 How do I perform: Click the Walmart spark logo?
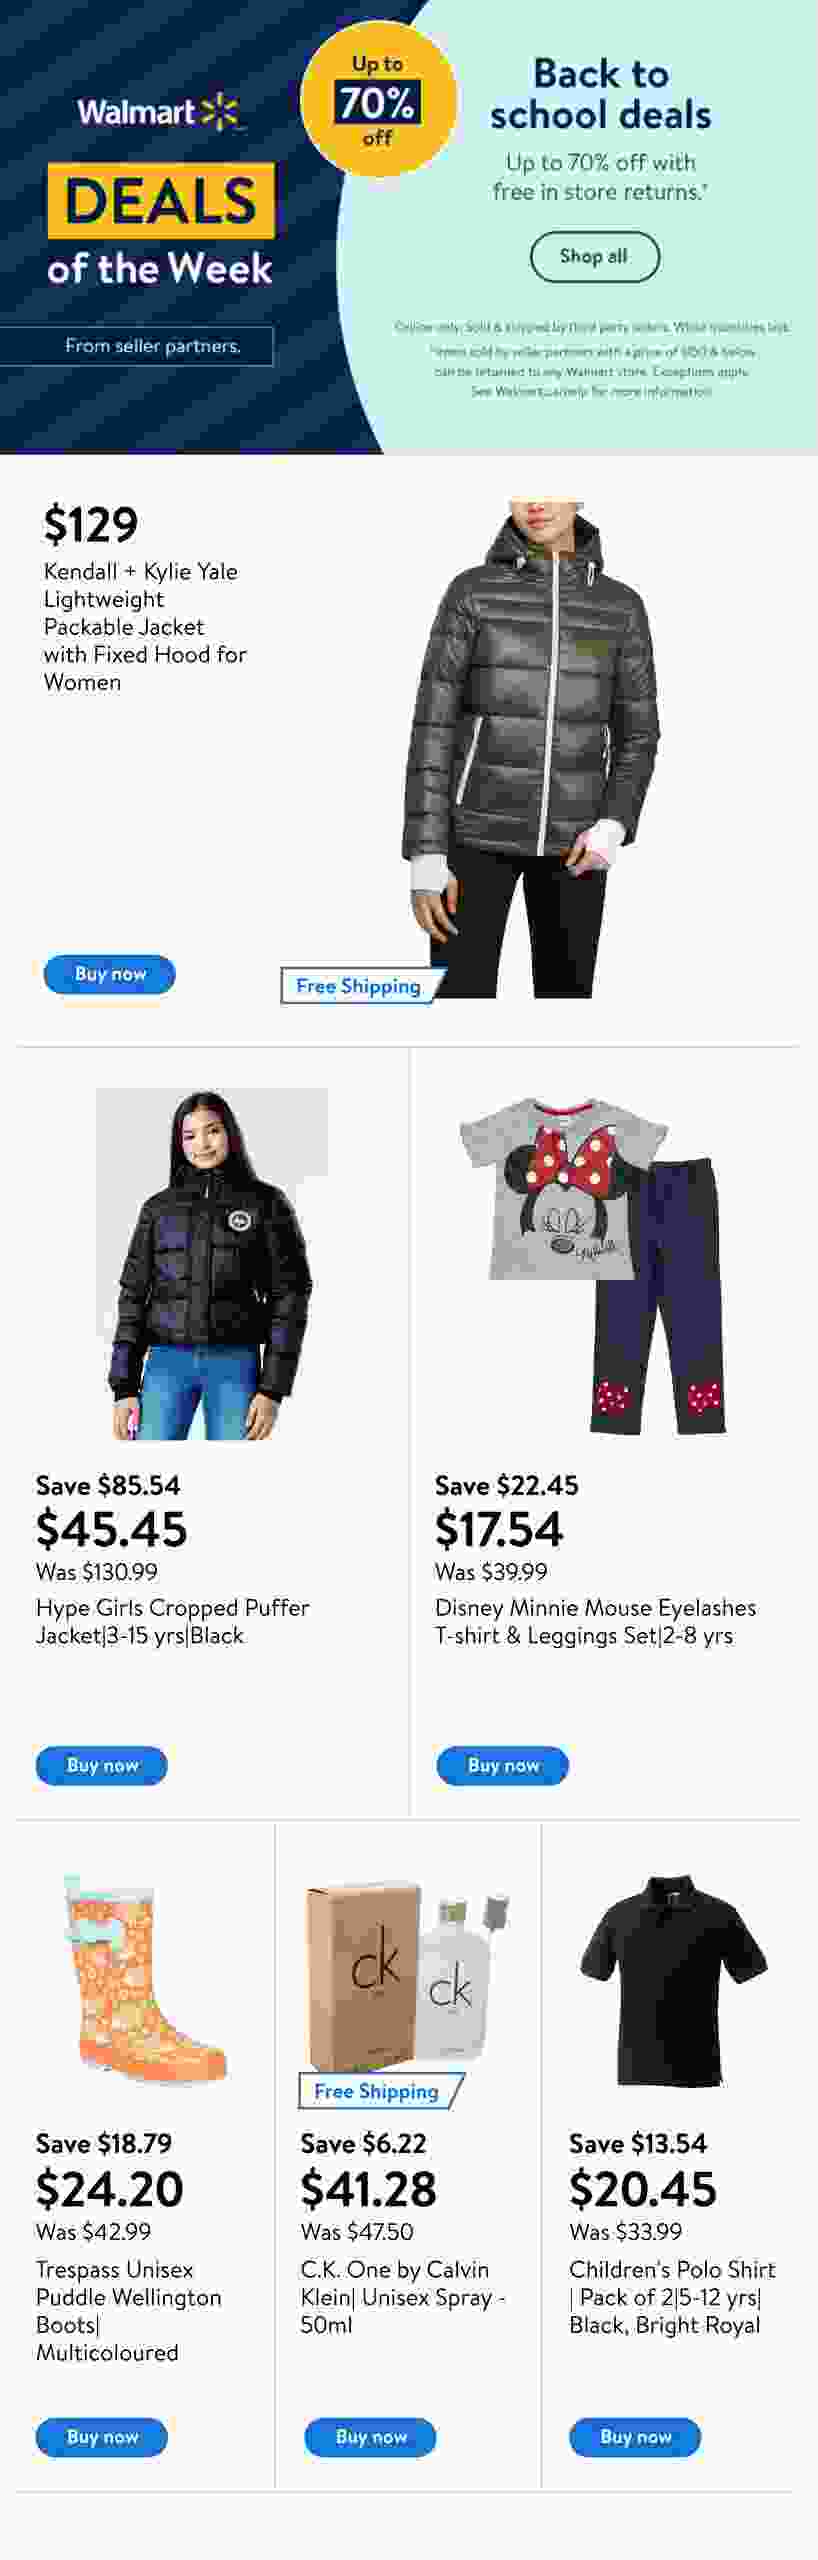pos(160,112)
